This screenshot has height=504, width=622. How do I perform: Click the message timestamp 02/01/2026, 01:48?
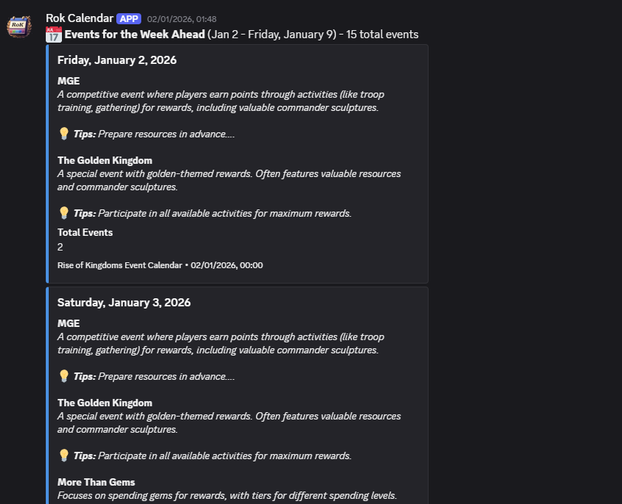(x=181, y=19)
